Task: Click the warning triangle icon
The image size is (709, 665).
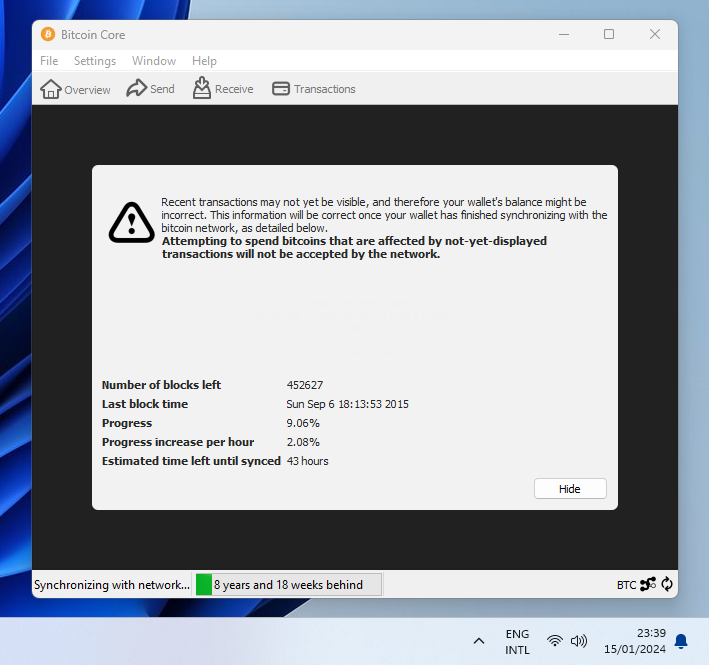Action: [132, 222]
